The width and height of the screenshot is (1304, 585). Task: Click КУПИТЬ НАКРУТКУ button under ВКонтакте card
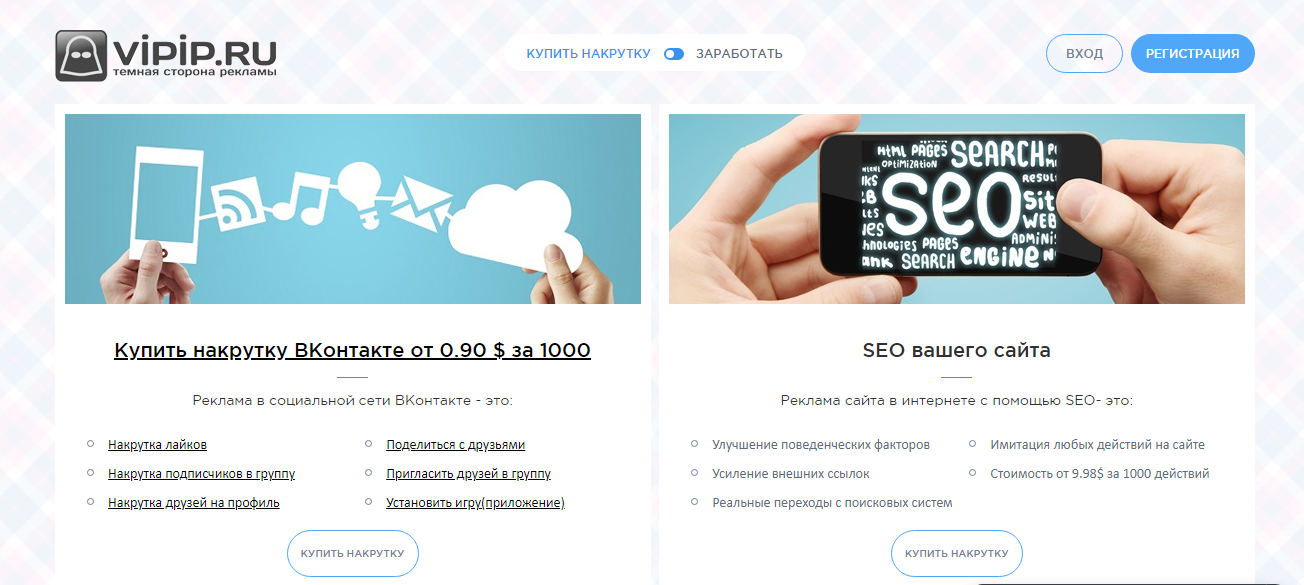[x=353, y=553]
